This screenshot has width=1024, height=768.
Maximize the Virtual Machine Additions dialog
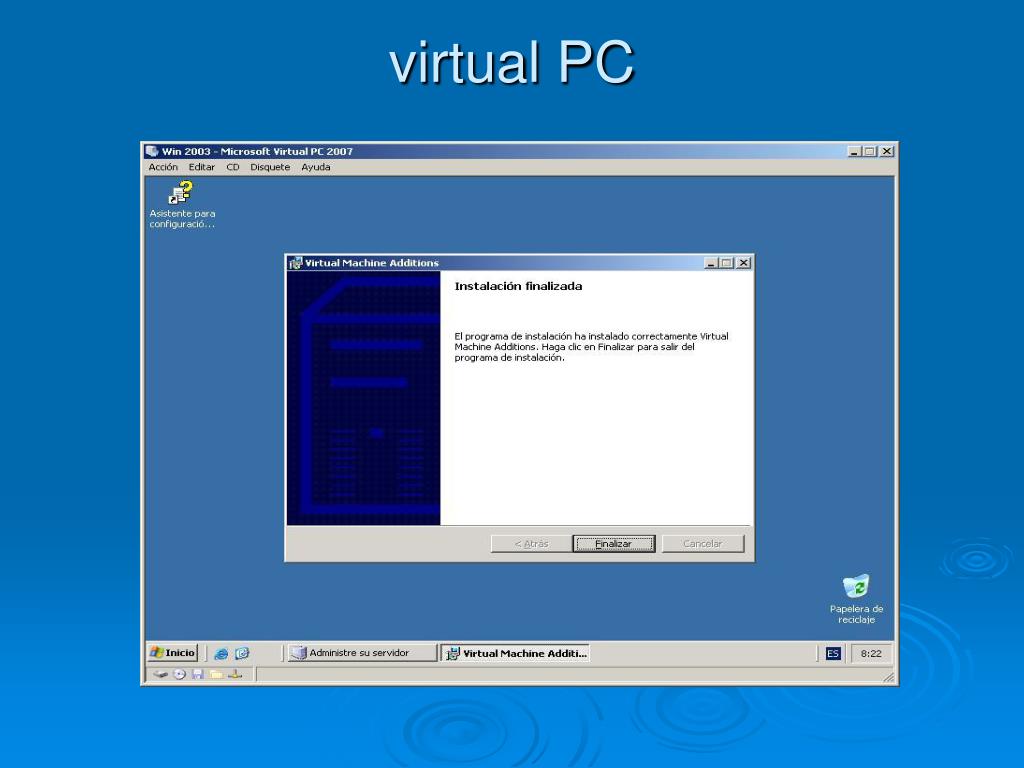(x=726, y=263)
